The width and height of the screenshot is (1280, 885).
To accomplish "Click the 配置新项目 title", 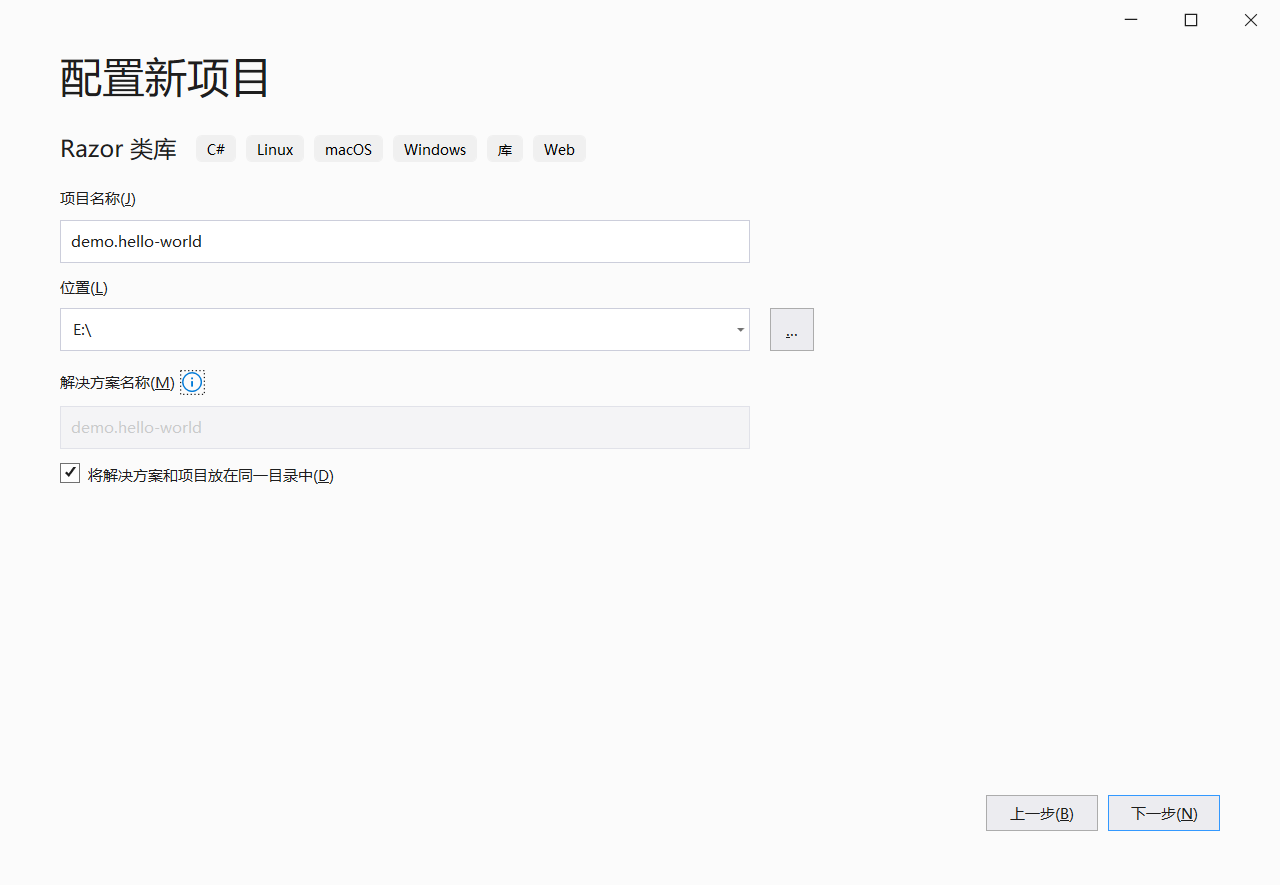I will tap(163, 78).
